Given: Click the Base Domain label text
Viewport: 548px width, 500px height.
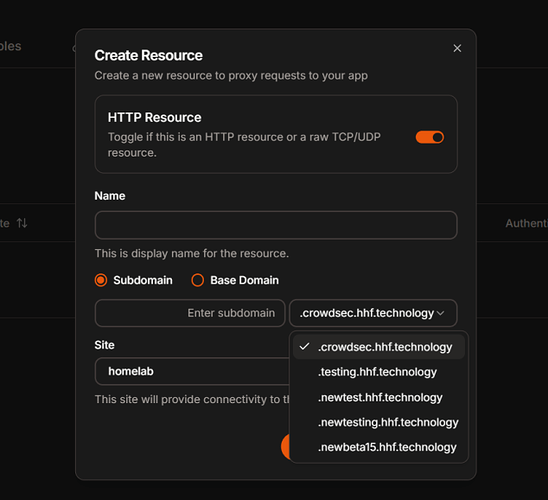Looking at the screenshot, I should coord(245,280).
